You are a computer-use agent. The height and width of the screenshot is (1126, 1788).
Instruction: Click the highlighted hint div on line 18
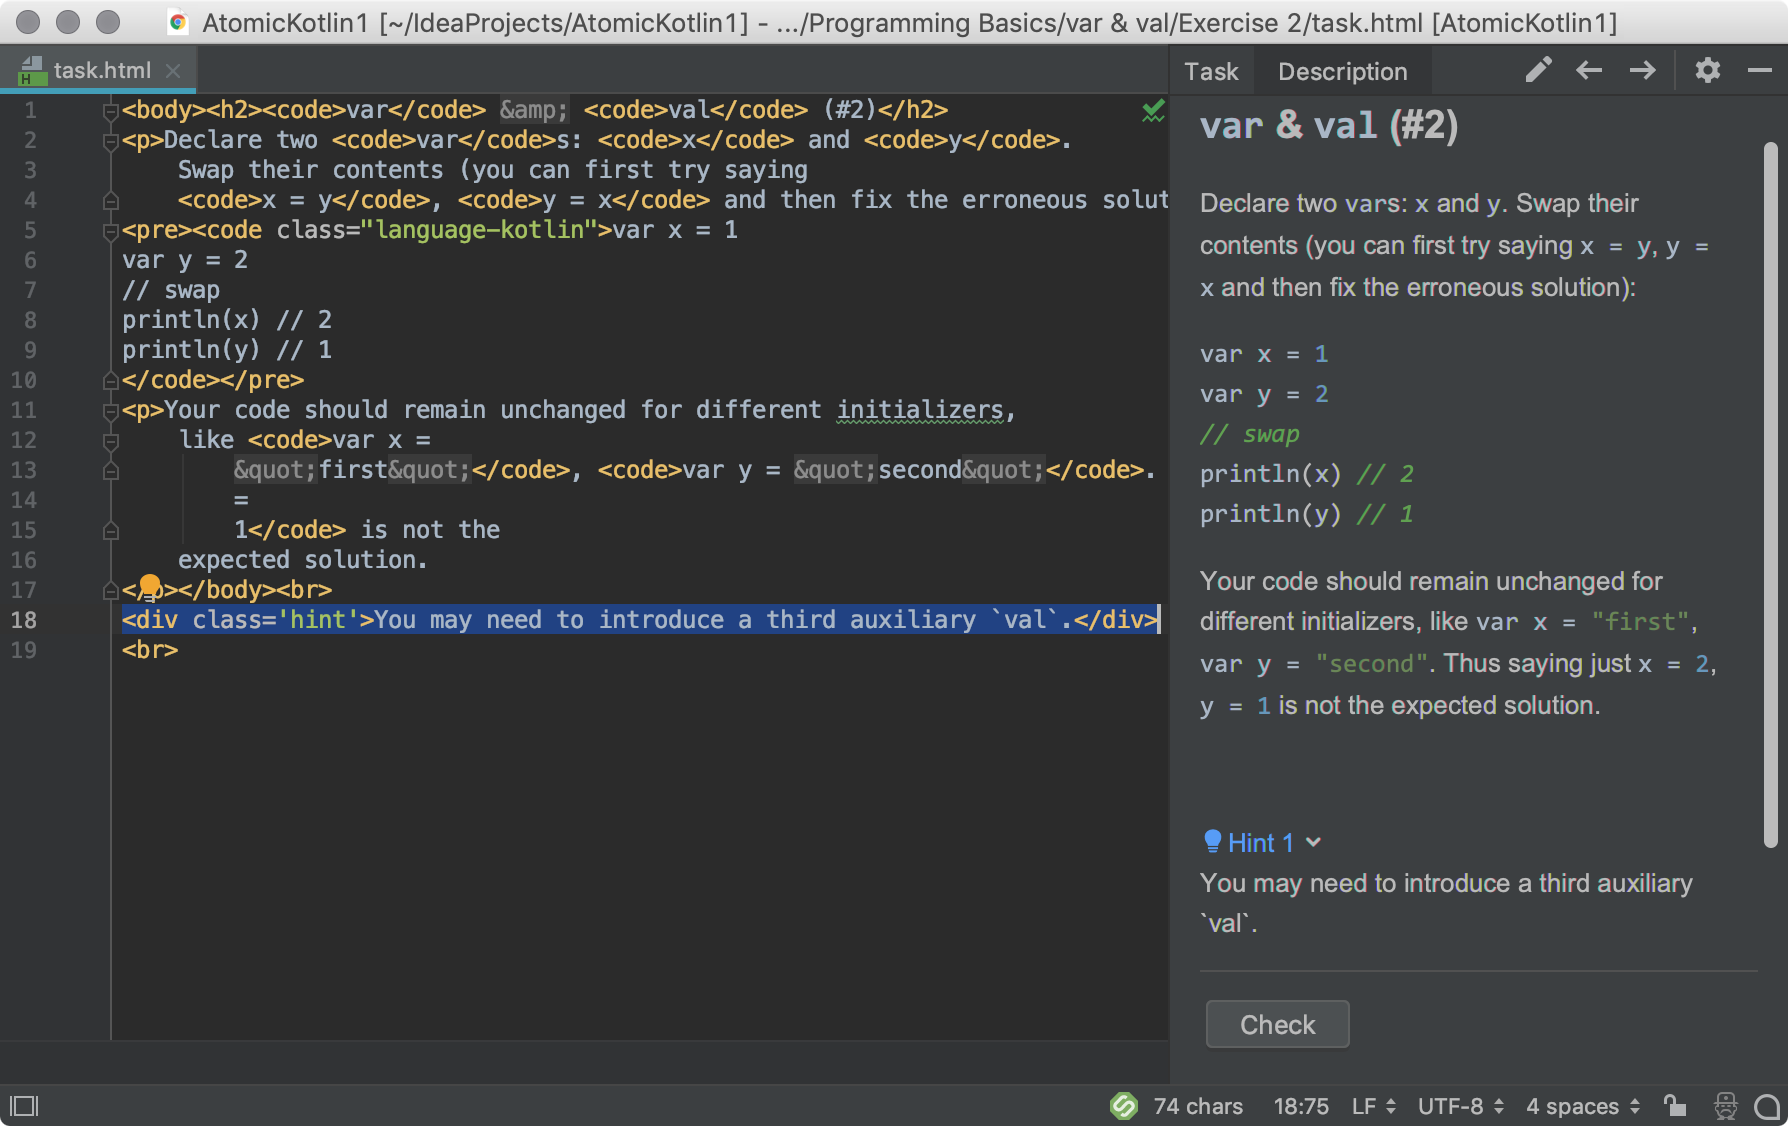[640, 620]
